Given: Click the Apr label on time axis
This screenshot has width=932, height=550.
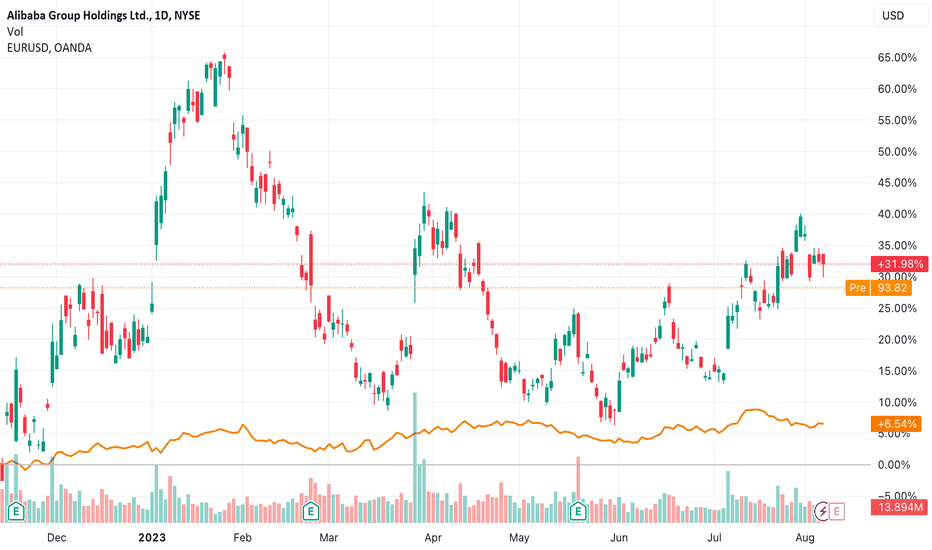Looking at the screenshot, I should 433,538.
